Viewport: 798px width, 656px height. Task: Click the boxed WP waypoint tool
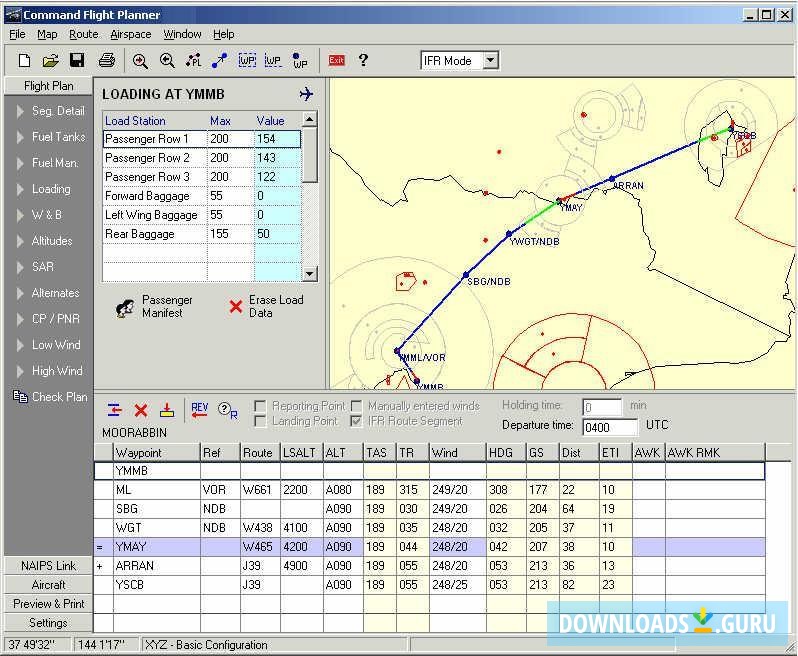pyautogui.click(x=247, y=61)
